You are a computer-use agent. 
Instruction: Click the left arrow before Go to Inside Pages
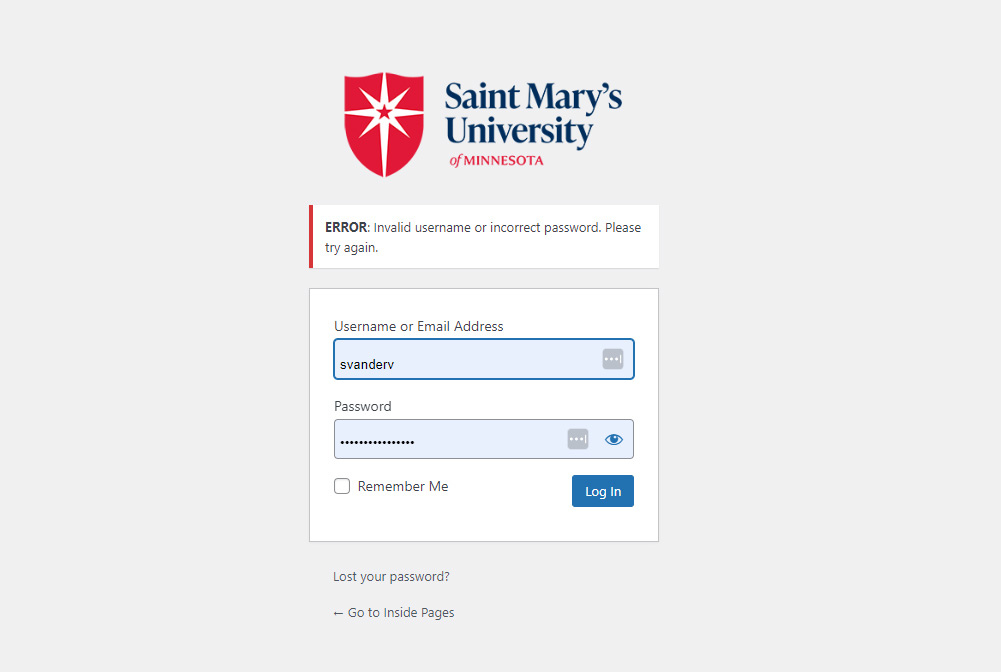coord(338,613)
